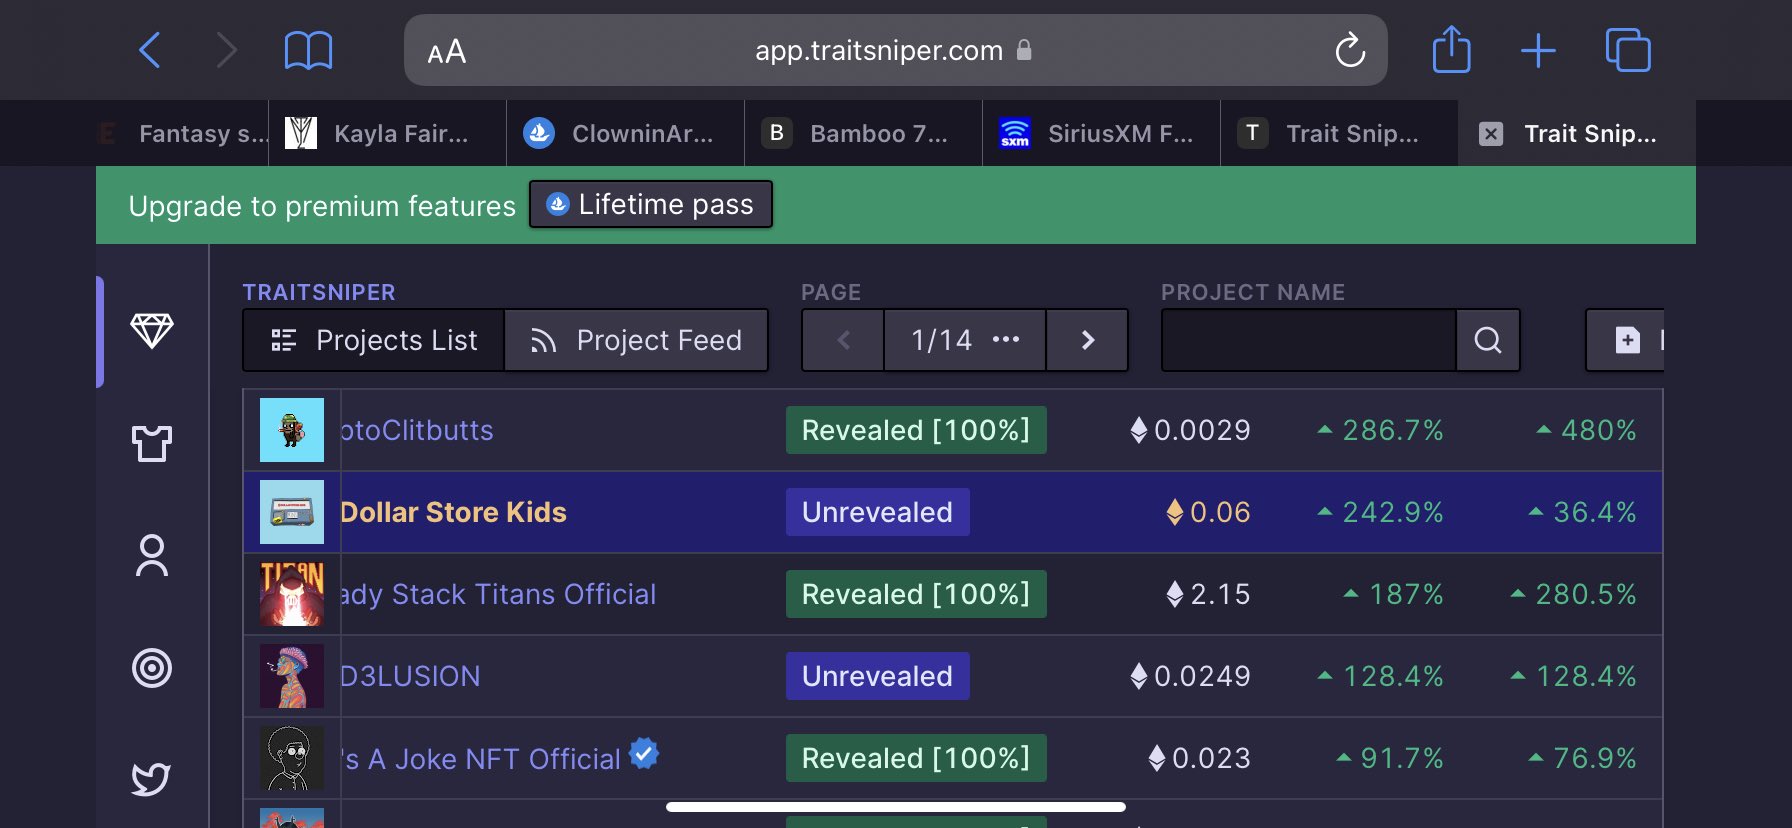Open the t-shirt icon in sidebar

coord(152,443)
